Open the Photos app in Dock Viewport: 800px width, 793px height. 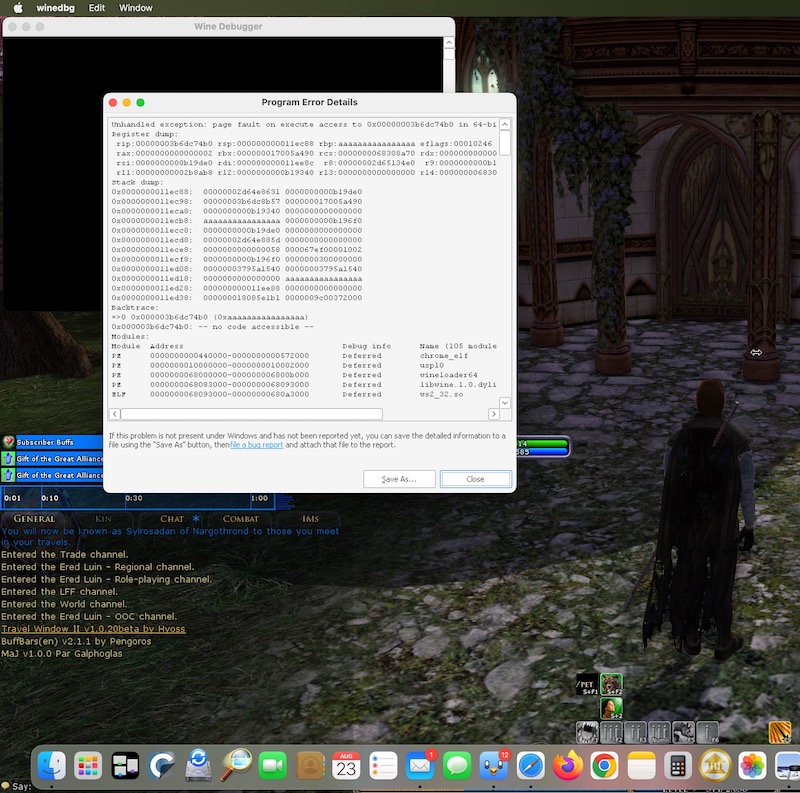[752, 765]
